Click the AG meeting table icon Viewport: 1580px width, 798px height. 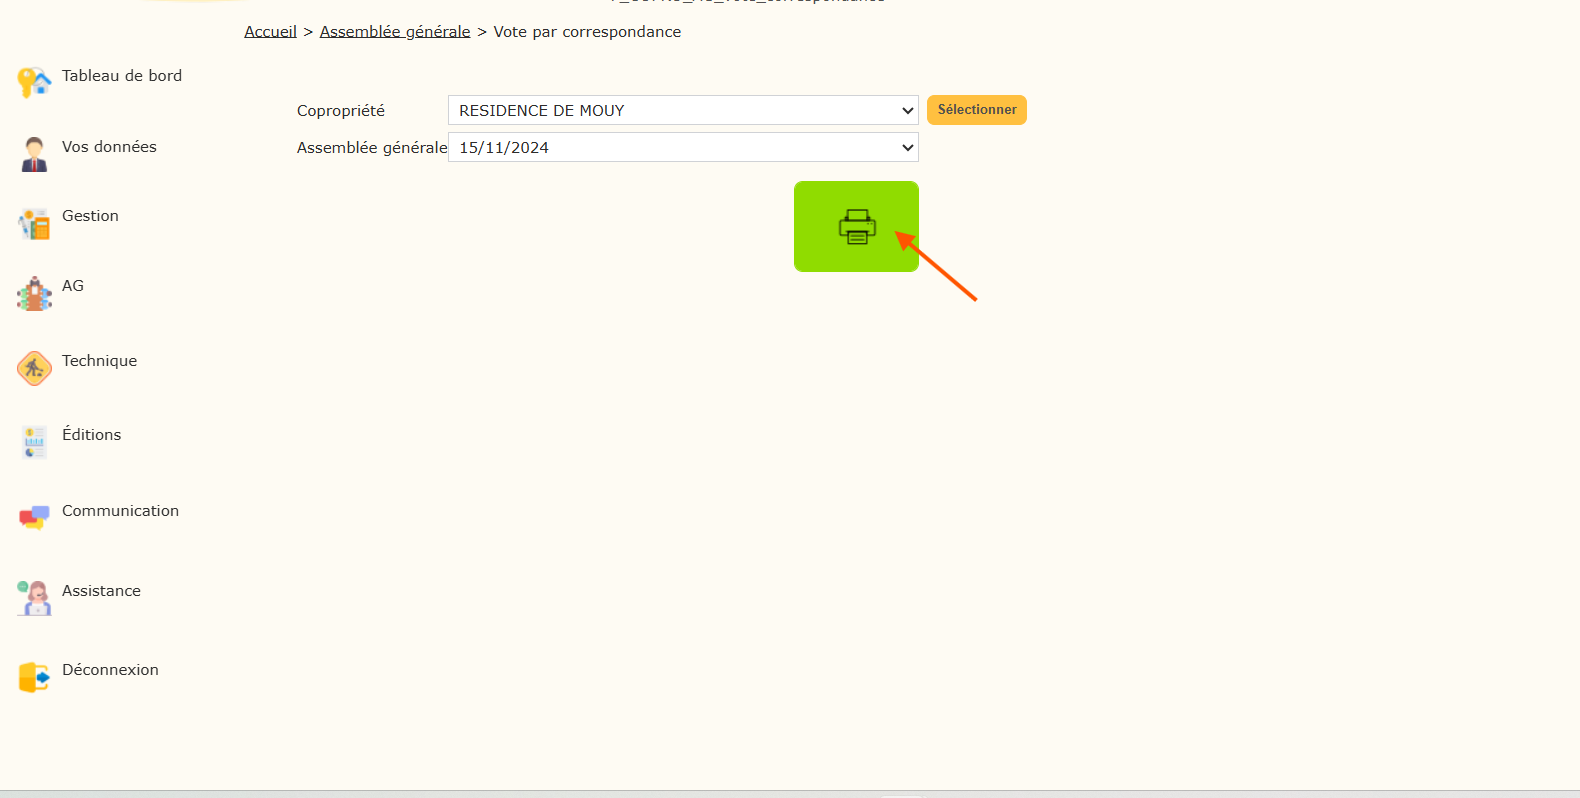[x=34, y=294]
